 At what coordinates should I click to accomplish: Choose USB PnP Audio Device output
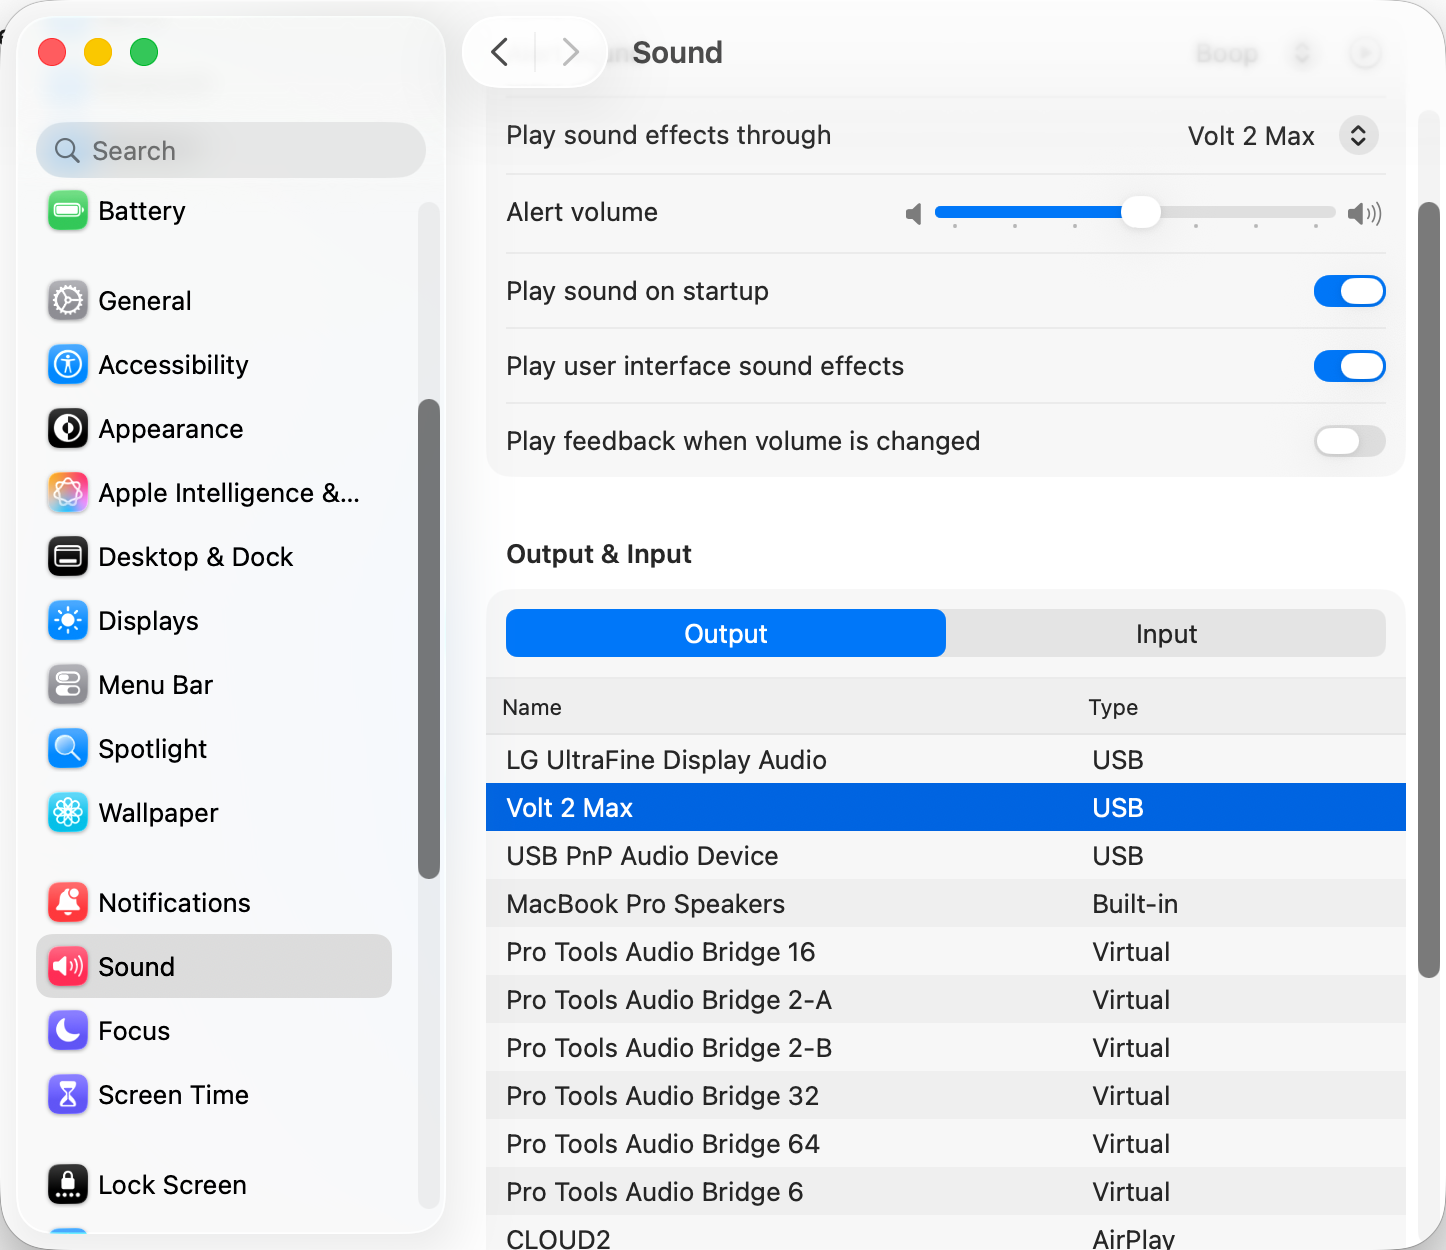(946, 855)
